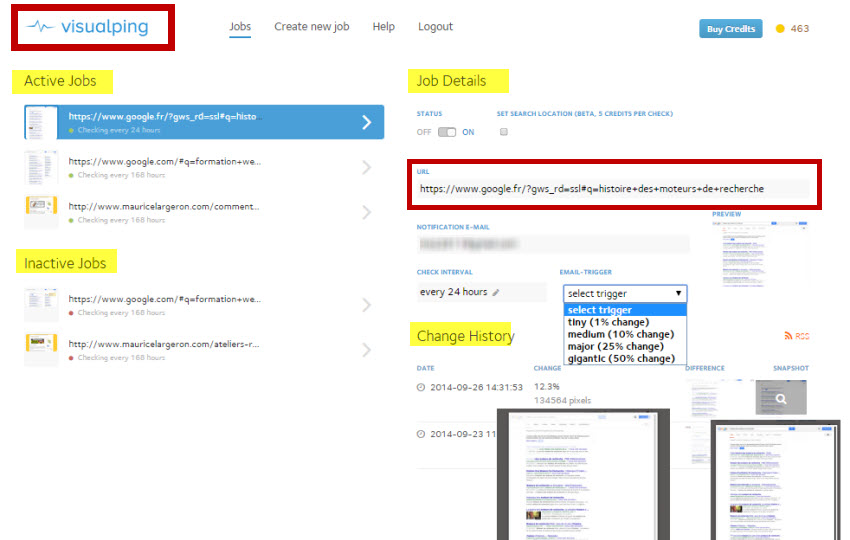The width and height of the screenshot is (850, 540).
Task: Choose gigantic (50% change) trigger option
Action: [625, 358]
